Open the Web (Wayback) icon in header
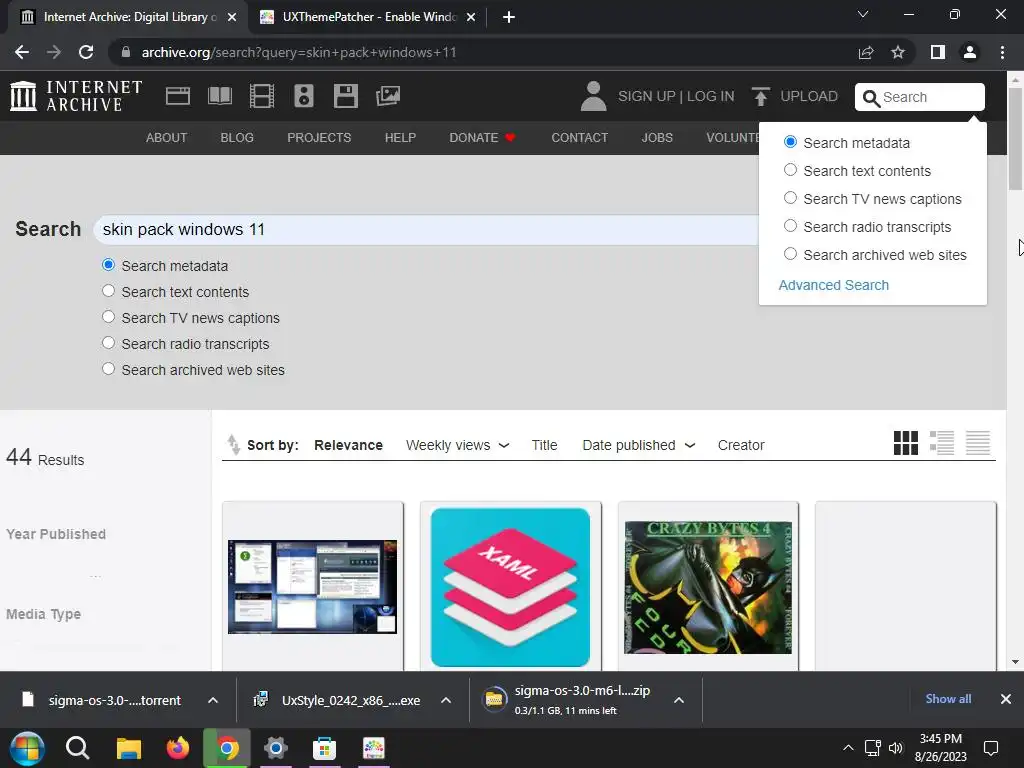The image size is (1024, 768). (x=178, y=96)
